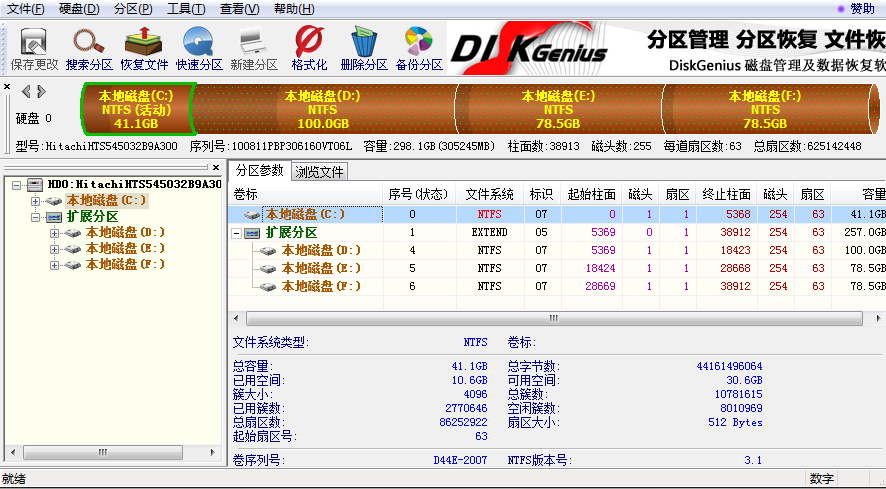Expand 本地磁盘(C:) in the left tree

(x=36, y=201)
